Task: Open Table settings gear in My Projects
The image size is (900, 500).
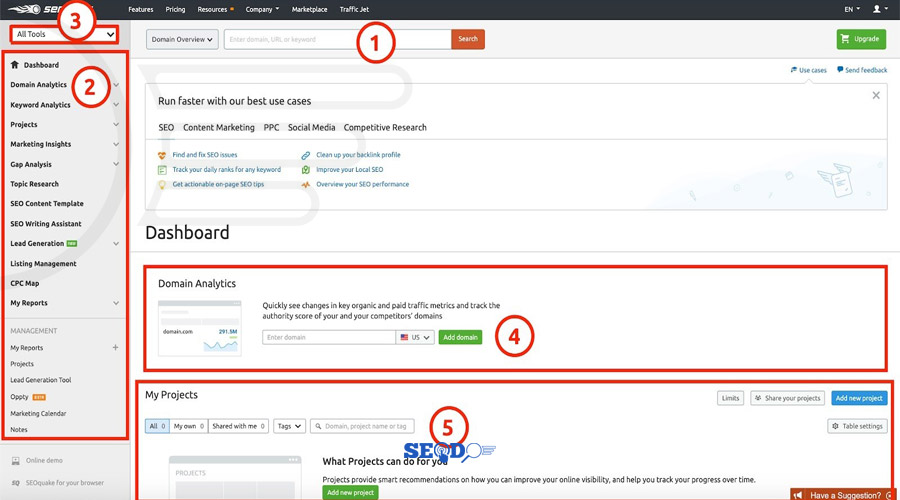Action: coord(857,426)
